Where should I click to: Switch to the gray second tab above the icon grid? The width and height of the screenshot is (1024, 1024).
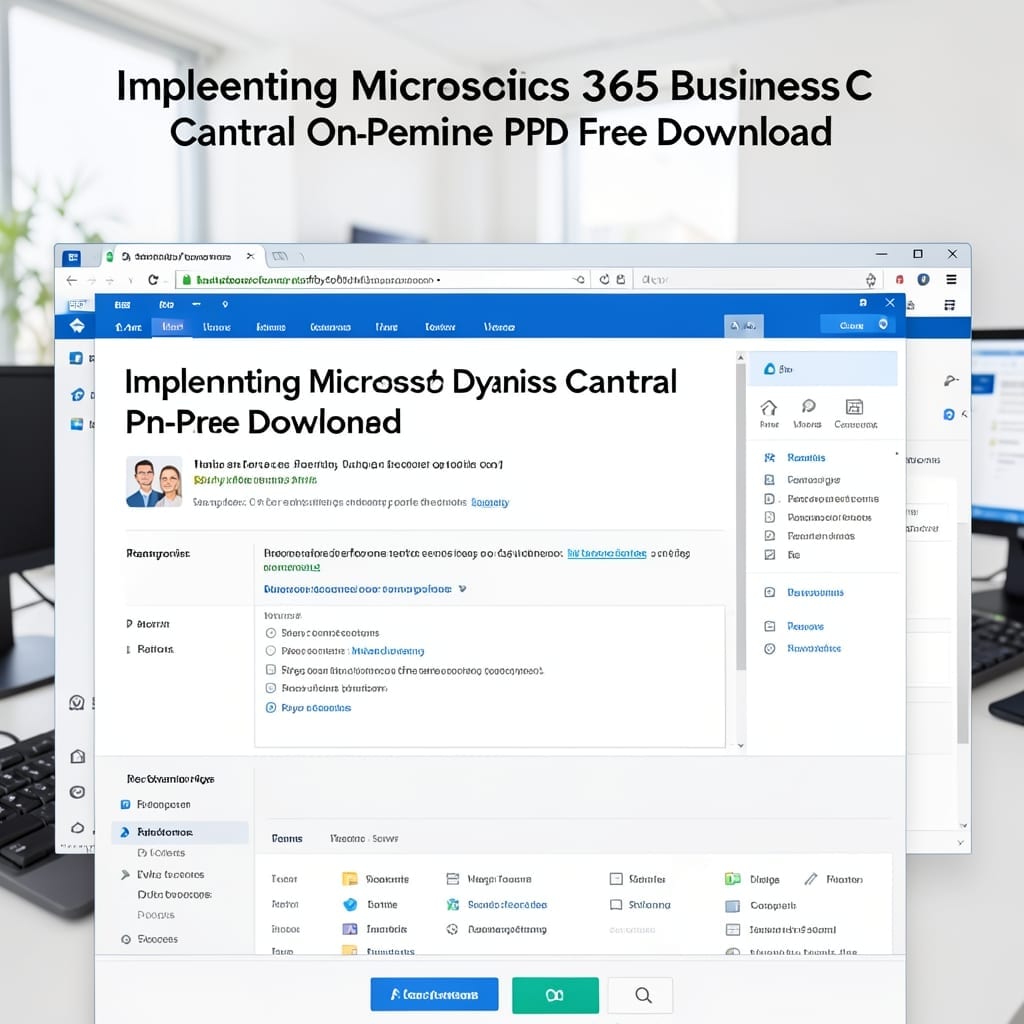pyautogui.click(x=364, y=838)
